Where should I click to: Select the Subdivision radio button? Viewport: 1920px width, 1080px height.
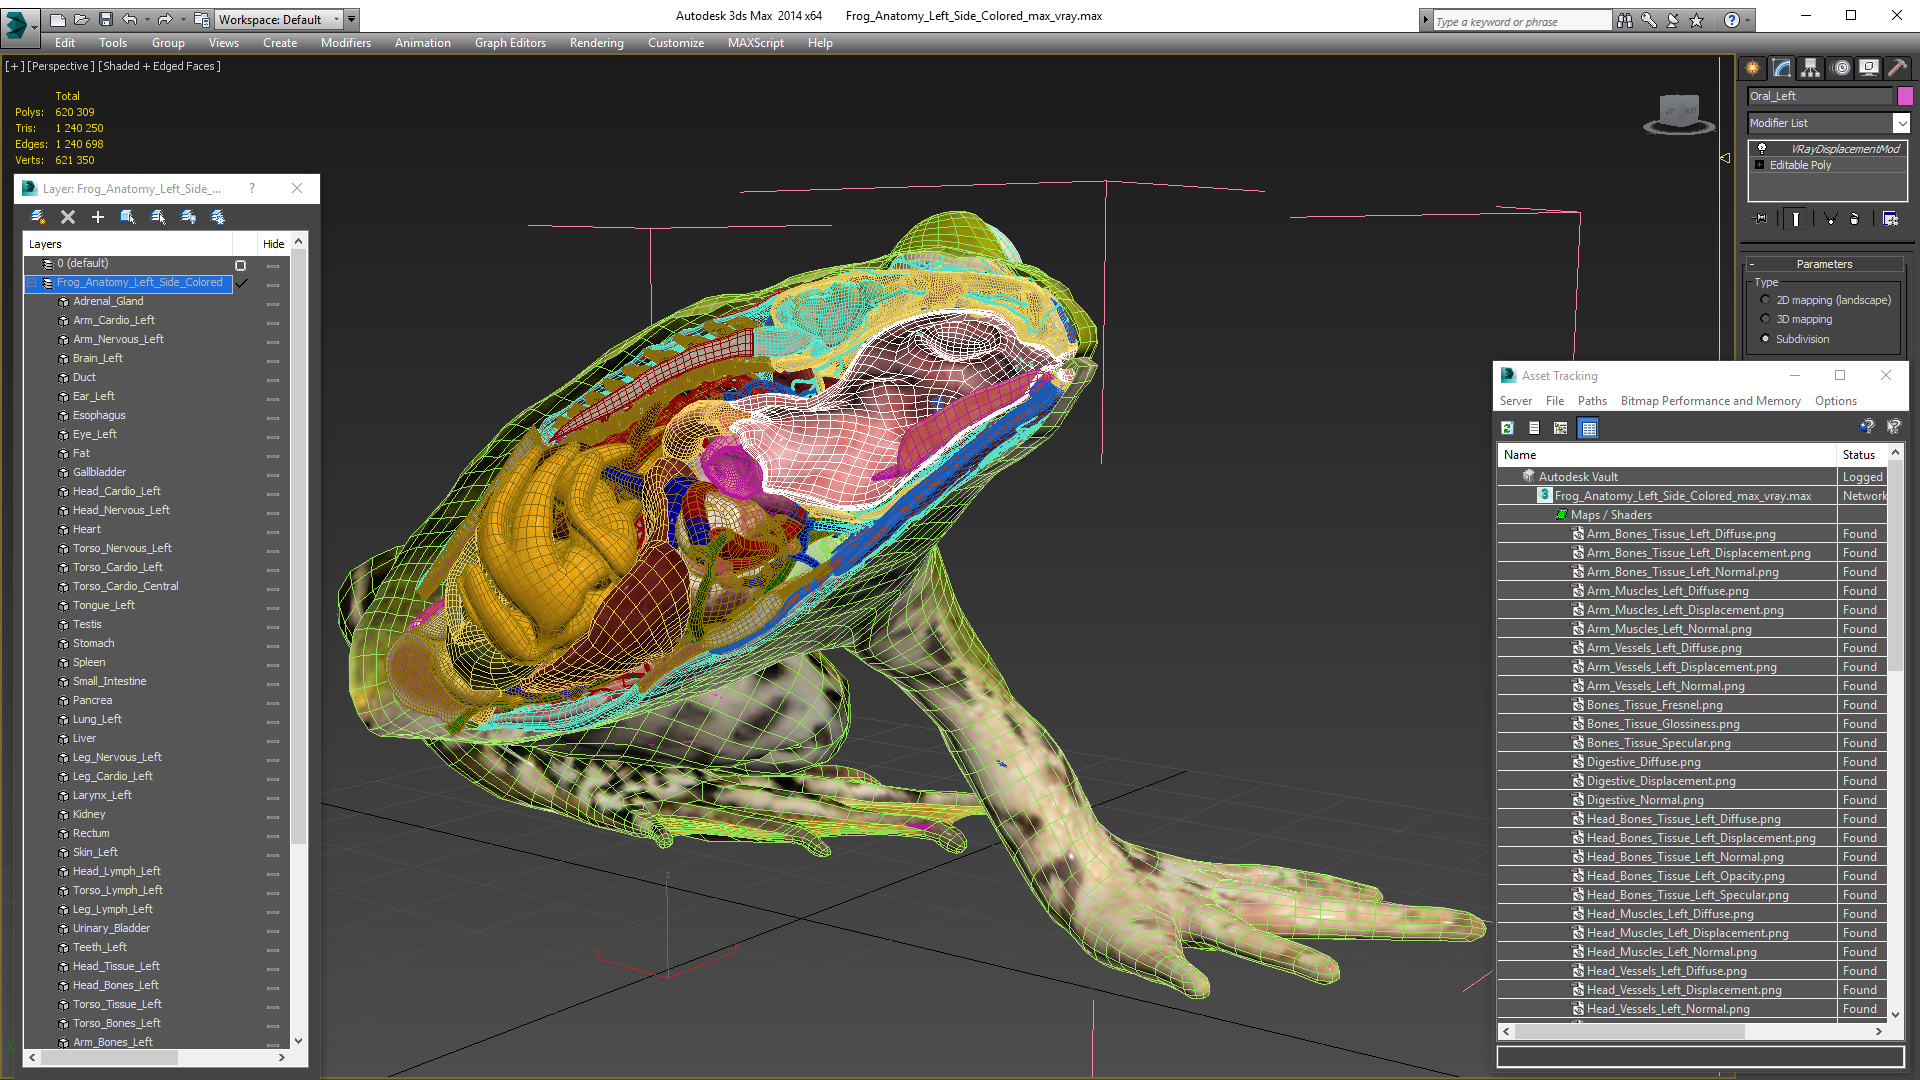tap(1765, 339)
